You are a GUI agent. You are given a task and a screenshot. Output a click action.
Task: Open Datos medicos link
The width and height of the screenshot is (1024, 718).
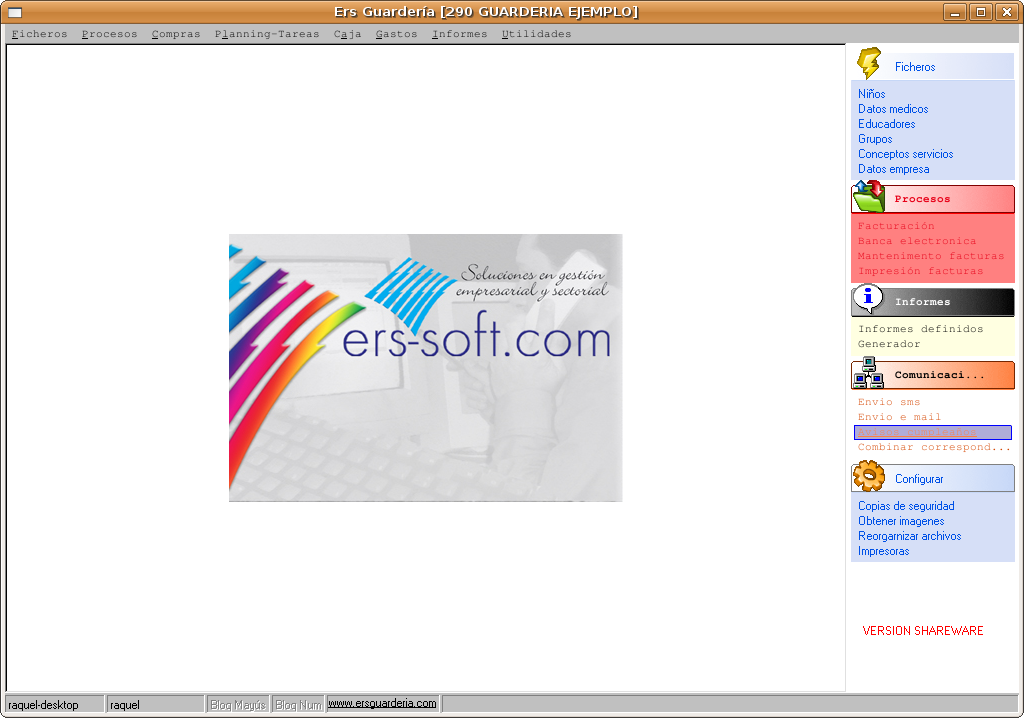(893, 109)
